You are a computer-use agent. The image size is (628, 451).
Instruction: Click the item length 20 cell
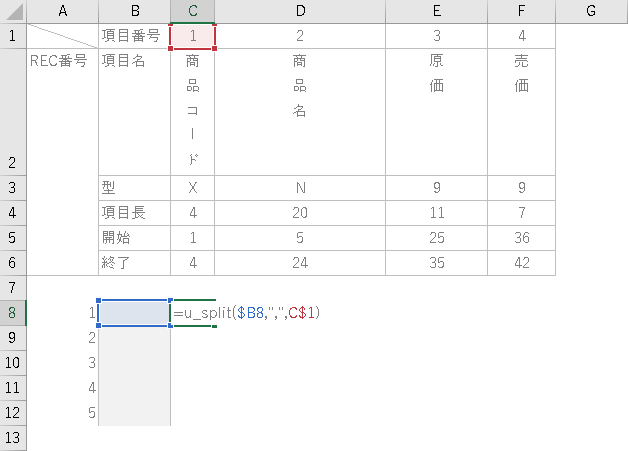[300, 213]
